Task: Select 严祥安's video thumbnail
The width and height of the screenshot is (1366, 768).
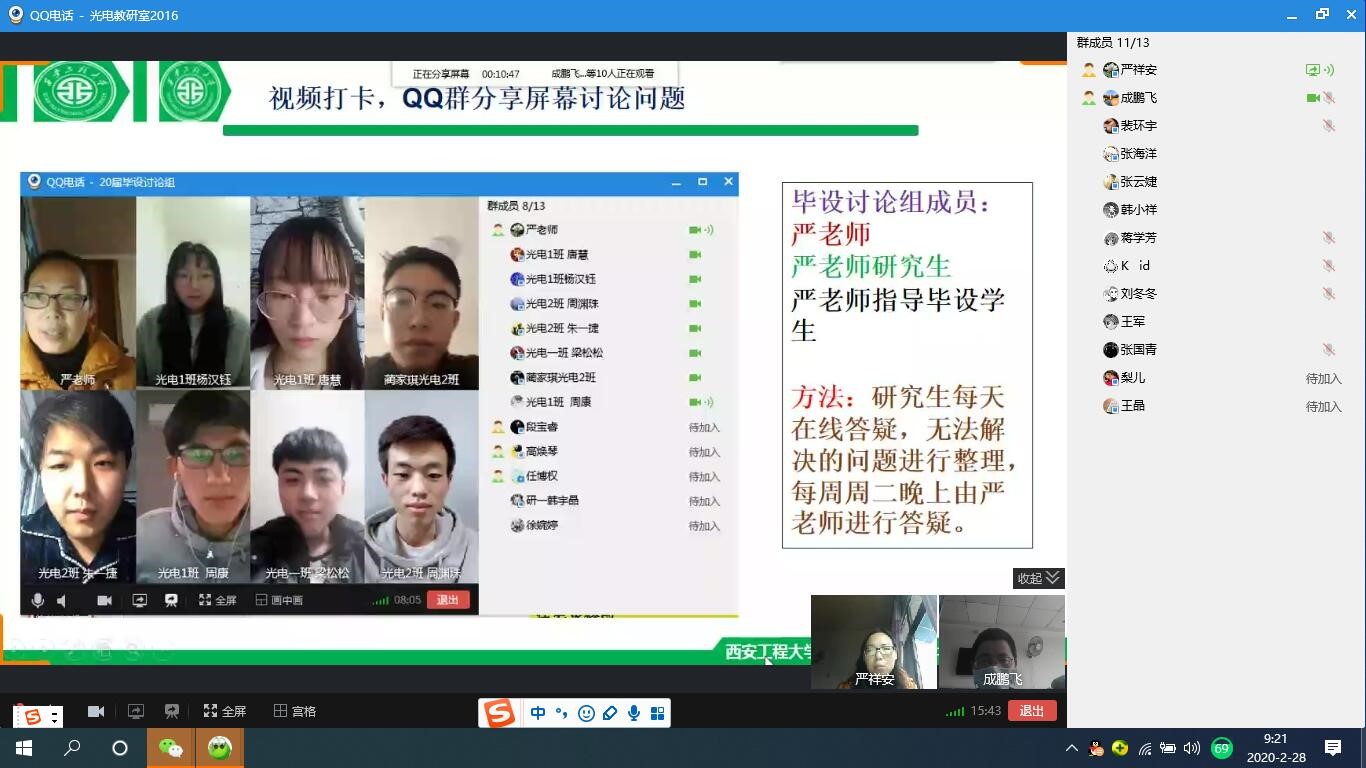Action: tap(874, 641)
